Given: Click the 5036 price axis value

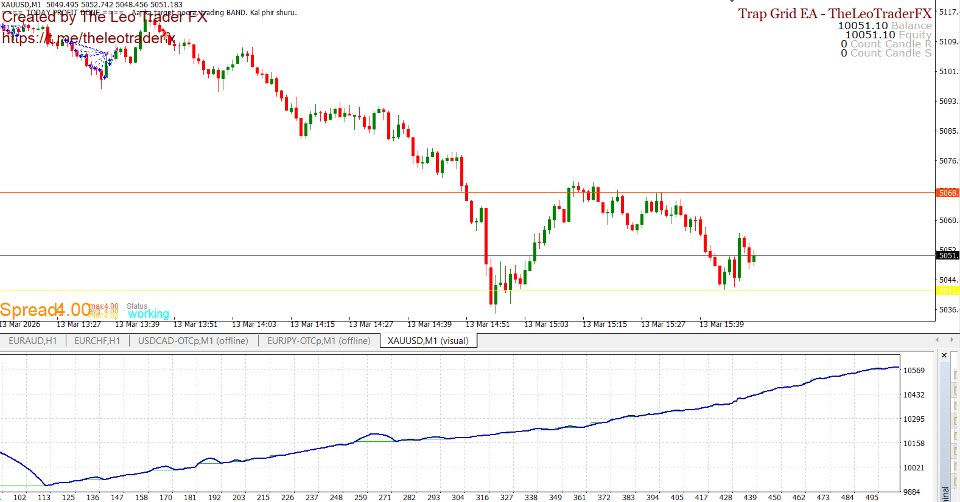Looking at the screenshot, I should [x=948, y=310].
